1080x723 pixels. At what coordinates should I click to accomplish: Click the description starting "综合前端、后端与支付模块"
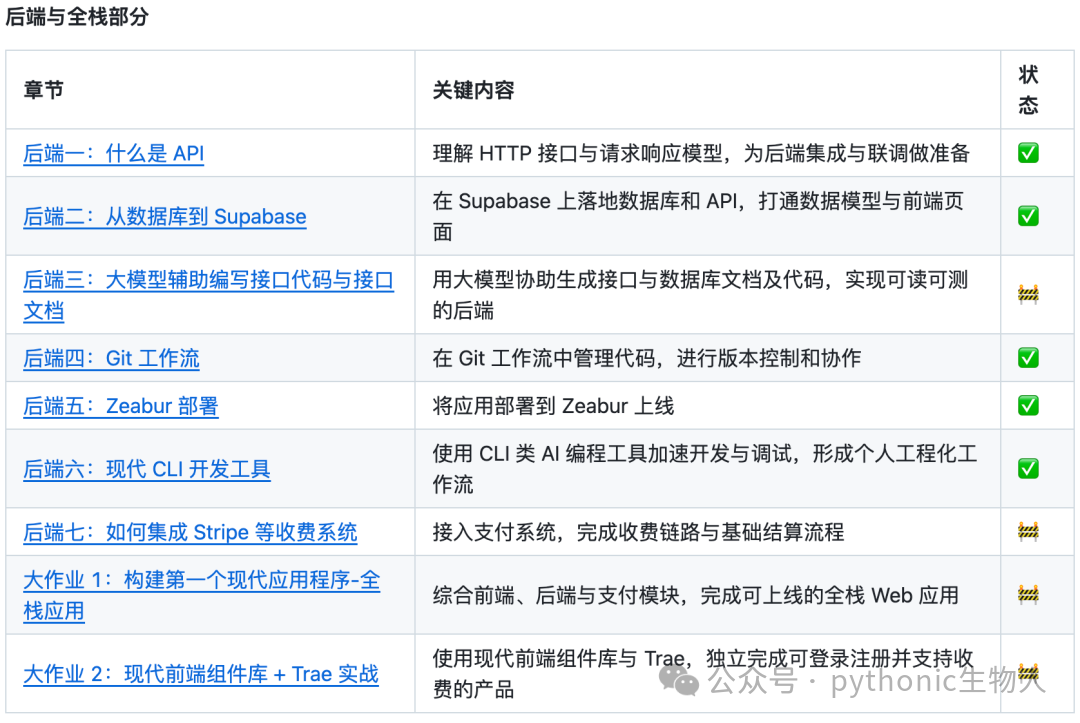tap(696, 596)
